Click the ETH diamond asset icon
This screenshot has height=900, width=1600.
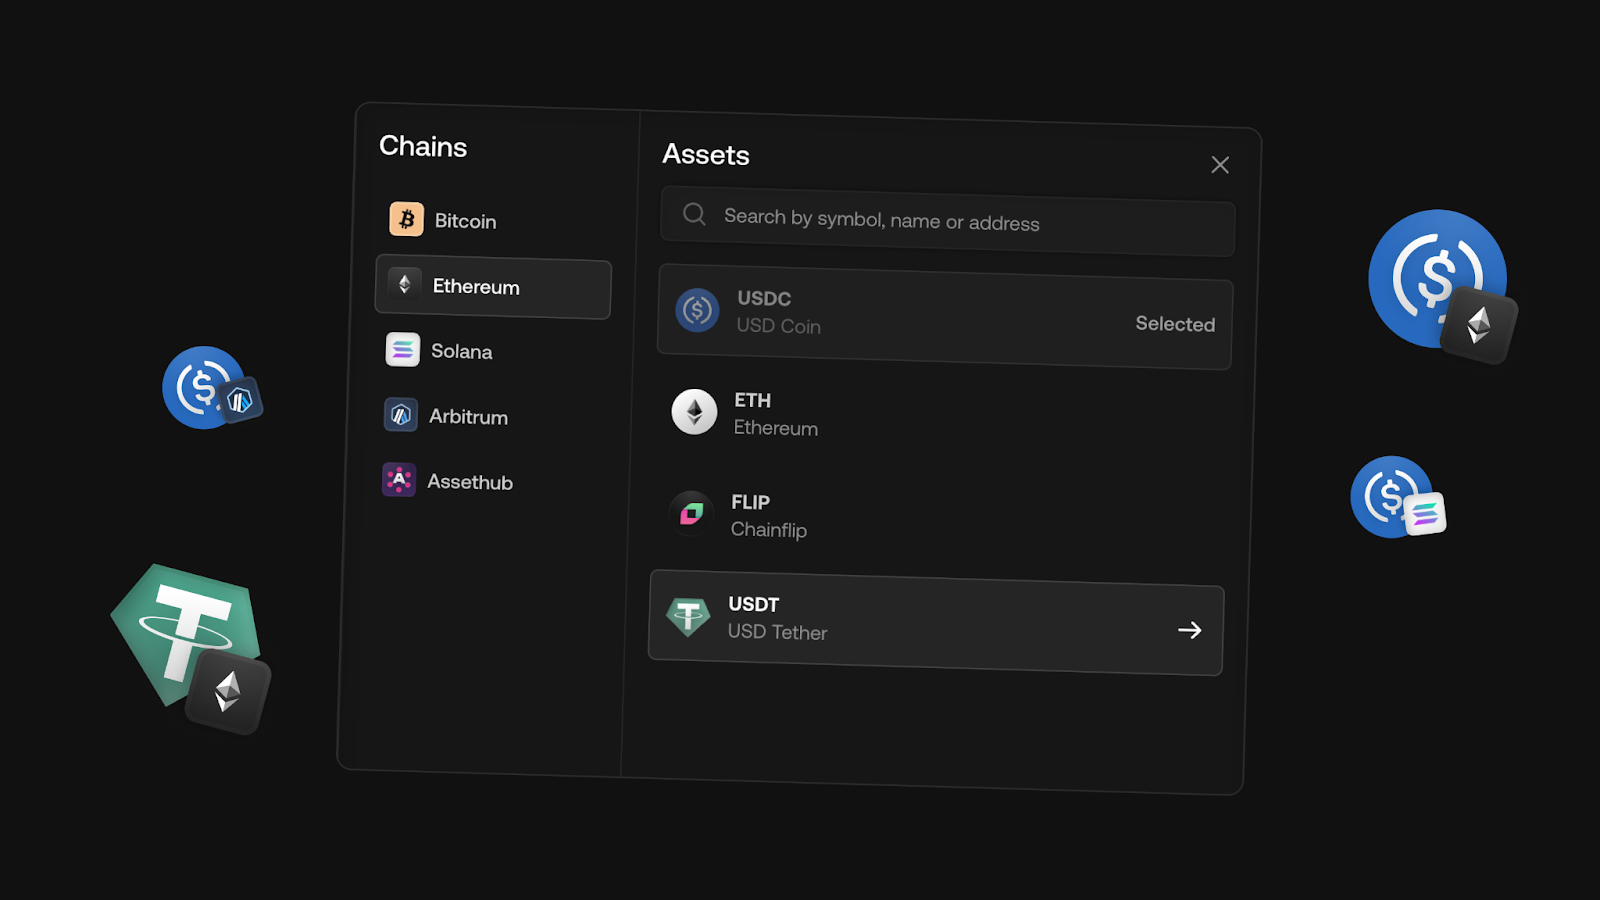(694, 412)
